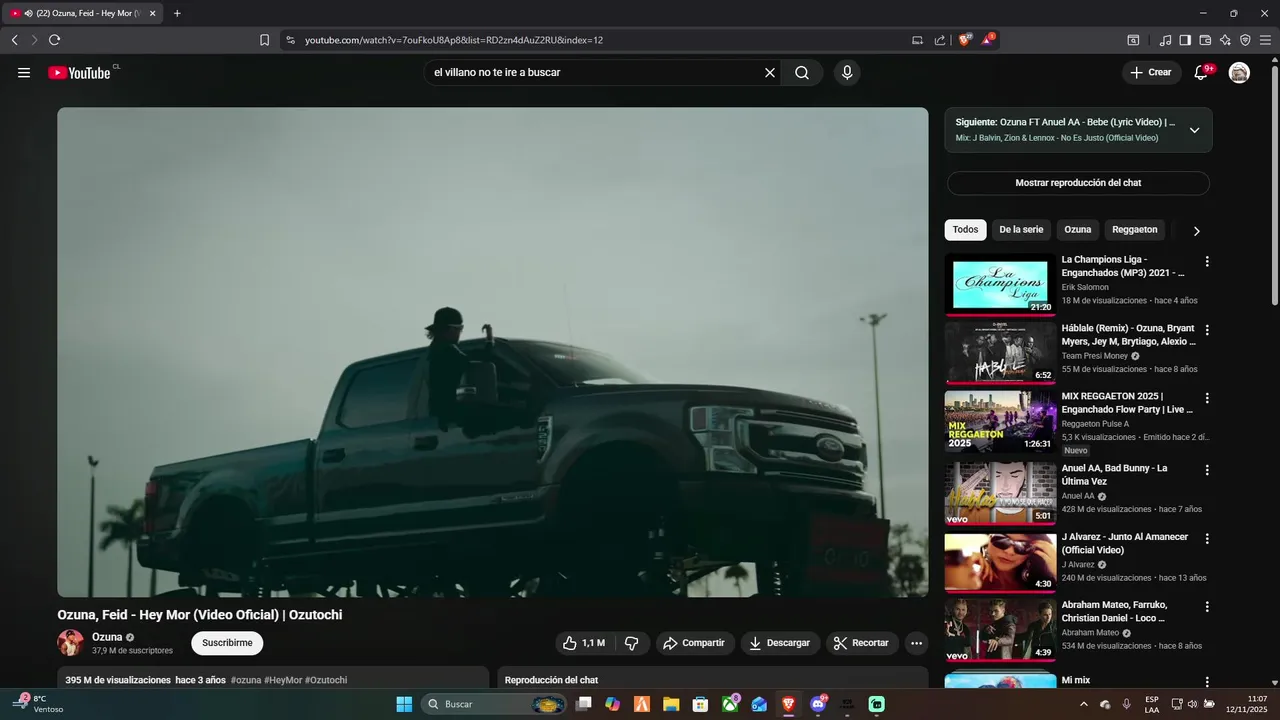The height and width of the screenshot is (720, 1280).
Task: Click the Compartir share button
Action: pyautogui.click(x=695, y=643)
